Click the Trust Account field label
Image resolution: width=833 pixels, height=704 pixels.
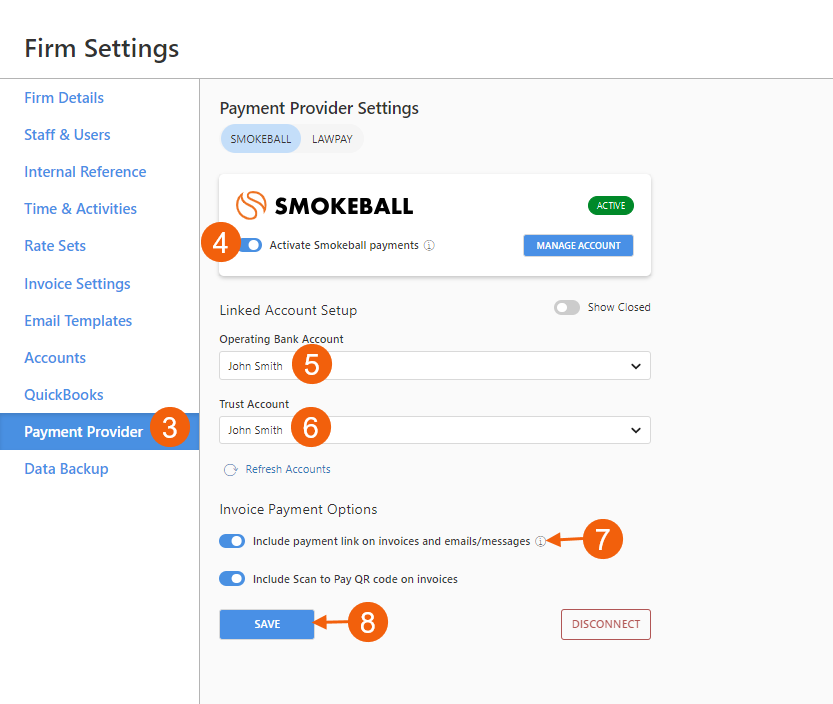click(254, 404)
